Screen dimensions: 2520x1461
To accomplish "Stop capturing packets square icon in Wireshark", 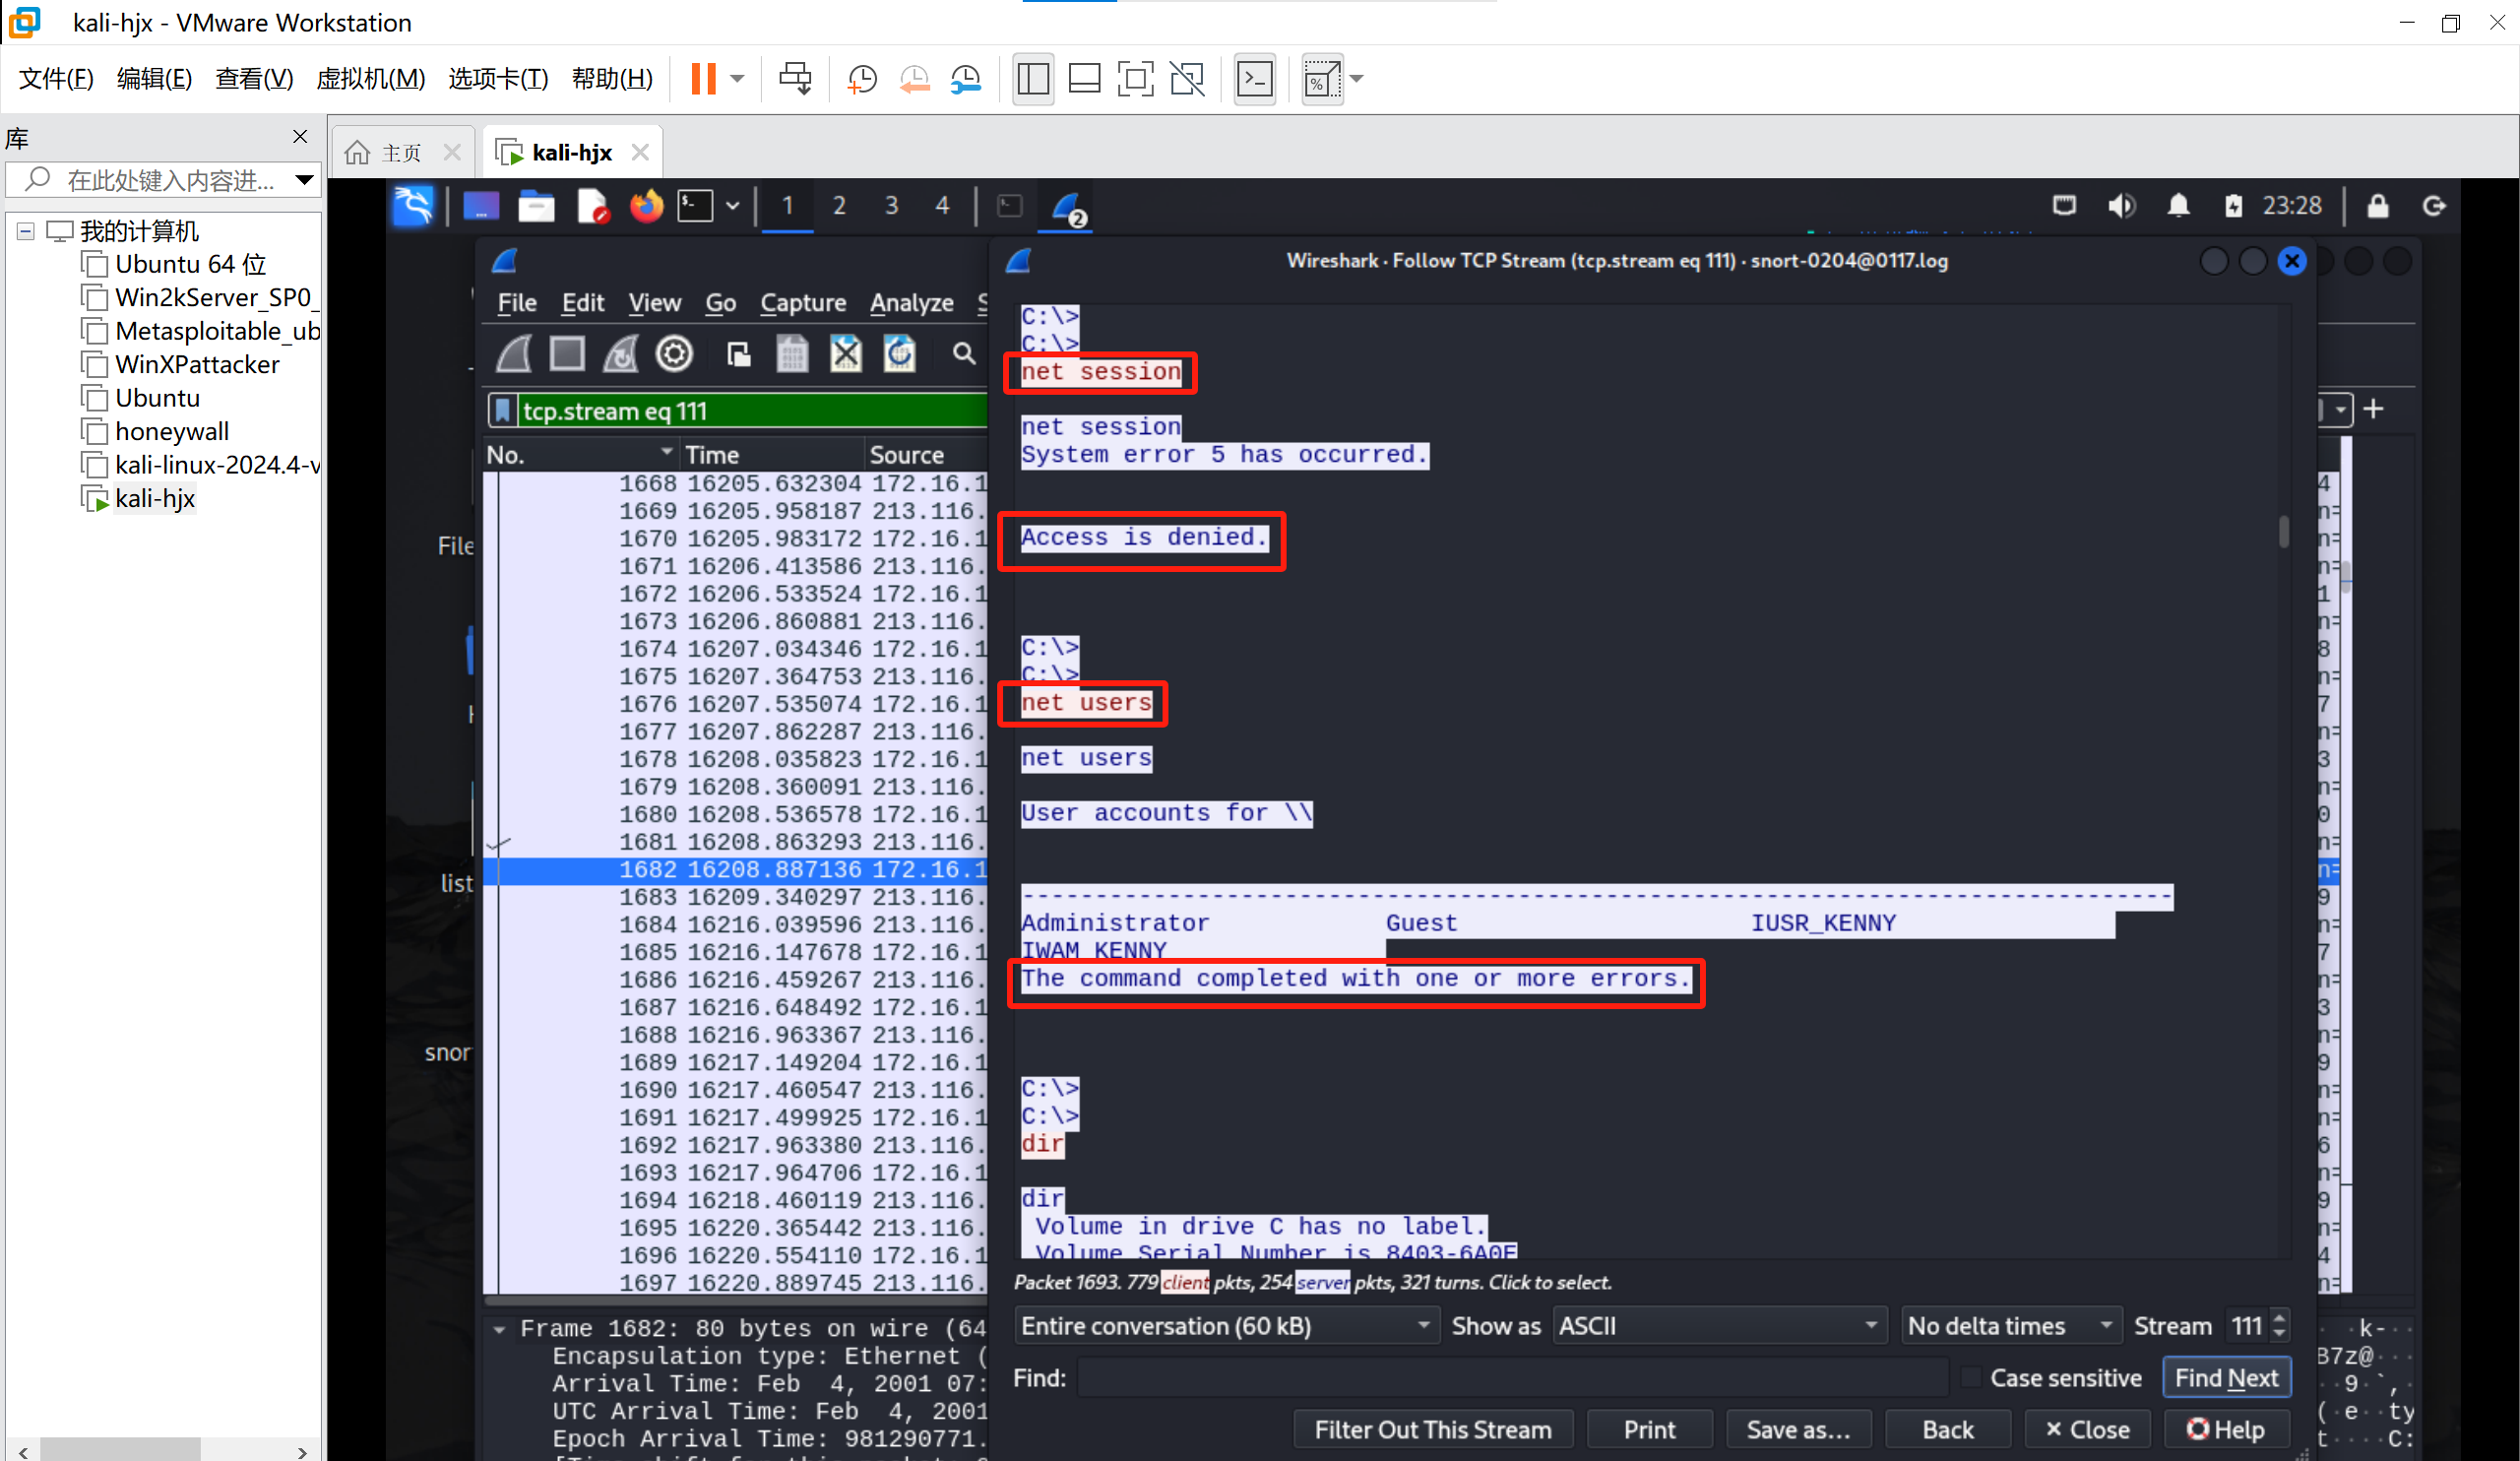I will pyautogui.click(x=567, y=354).
